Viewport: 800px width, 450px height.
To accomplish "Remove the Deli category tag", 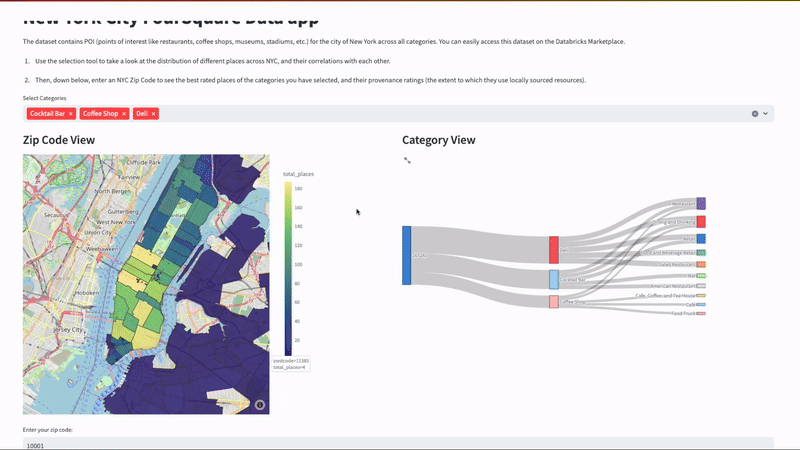I will point(153,114).
